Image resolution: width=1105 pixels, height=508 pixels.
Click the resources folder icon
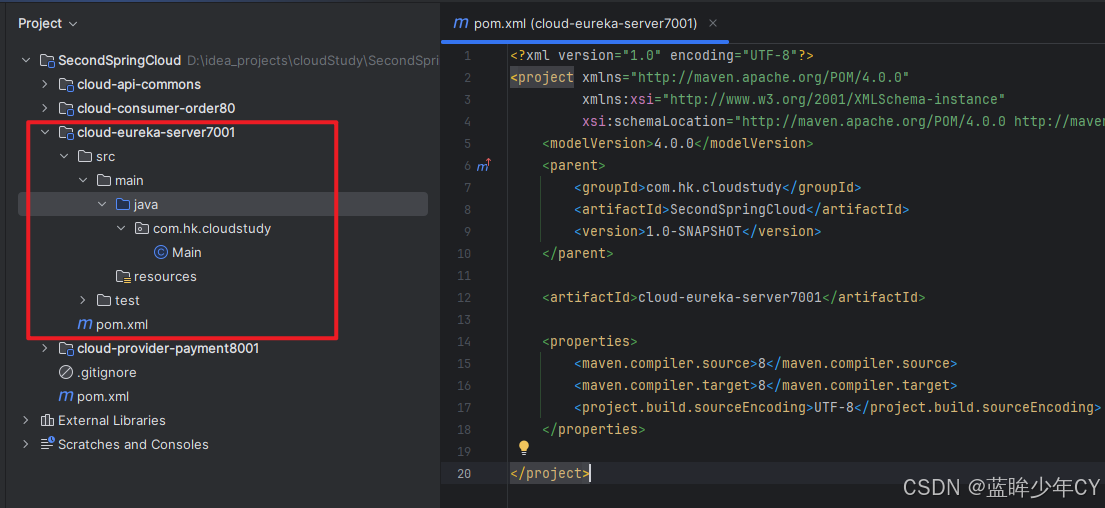(x=123, y=276)
